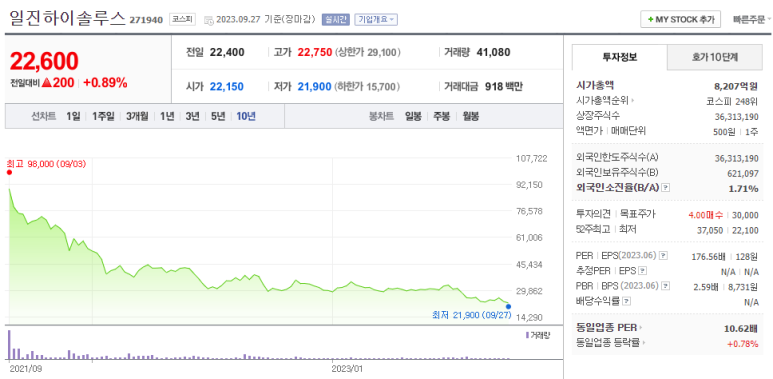Open the 동일업종 등락률 link
The image size is (773, 379).
pos(611,343)
